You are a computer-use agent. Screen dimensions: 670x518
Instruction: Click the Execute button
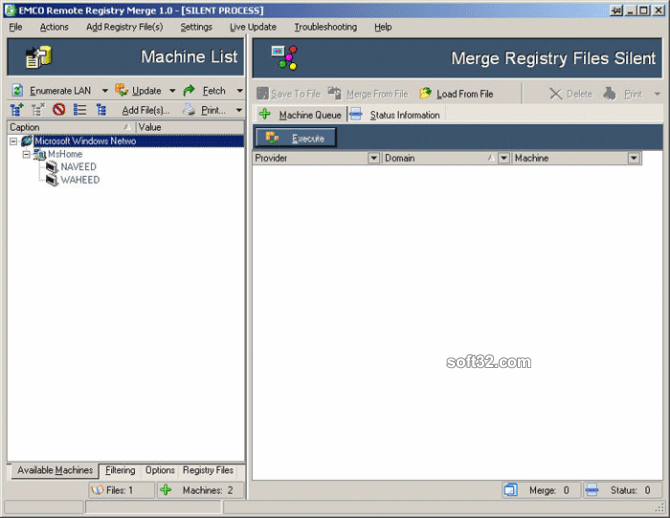pos(295,138)
